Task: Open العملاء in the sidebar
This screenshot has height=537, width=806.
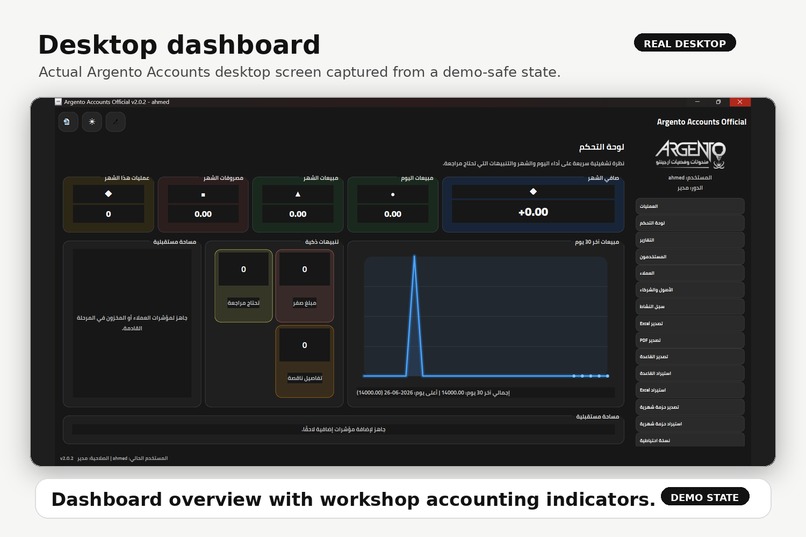Action: coord(690,273)
